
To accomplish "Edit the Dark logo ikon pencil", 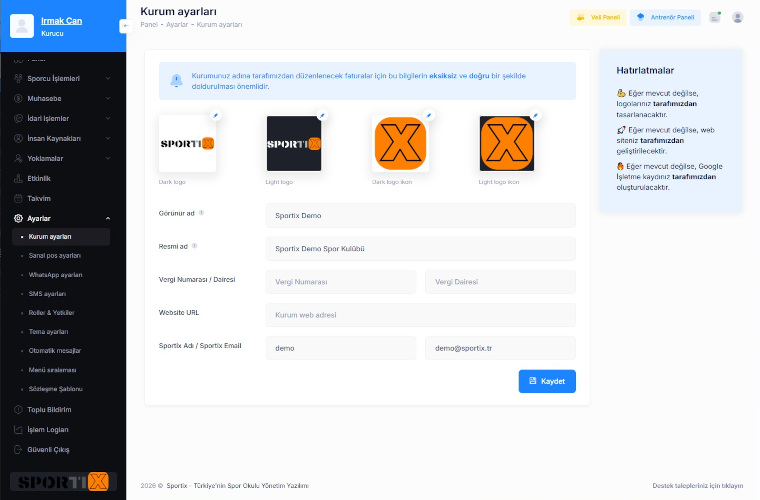I will coord(428,115).
